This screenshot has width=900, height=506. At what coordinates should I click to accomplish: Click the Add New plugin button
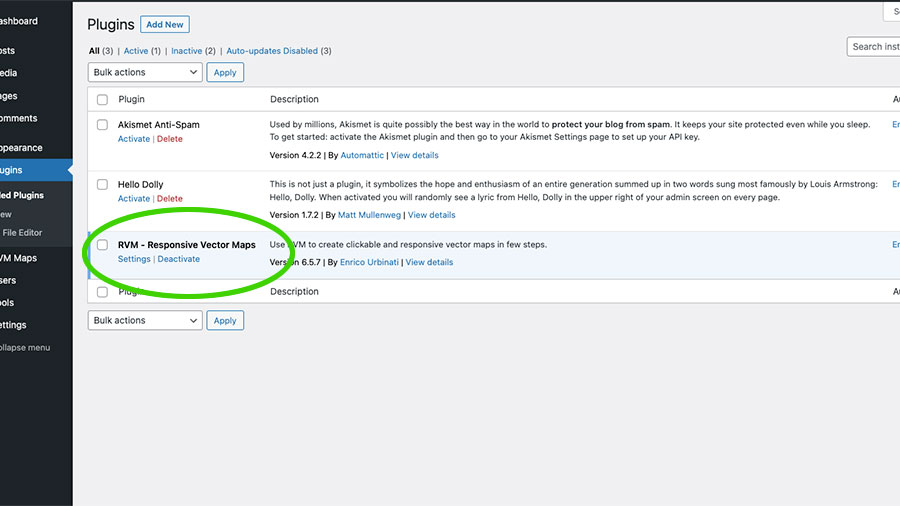tap(165, 25)
